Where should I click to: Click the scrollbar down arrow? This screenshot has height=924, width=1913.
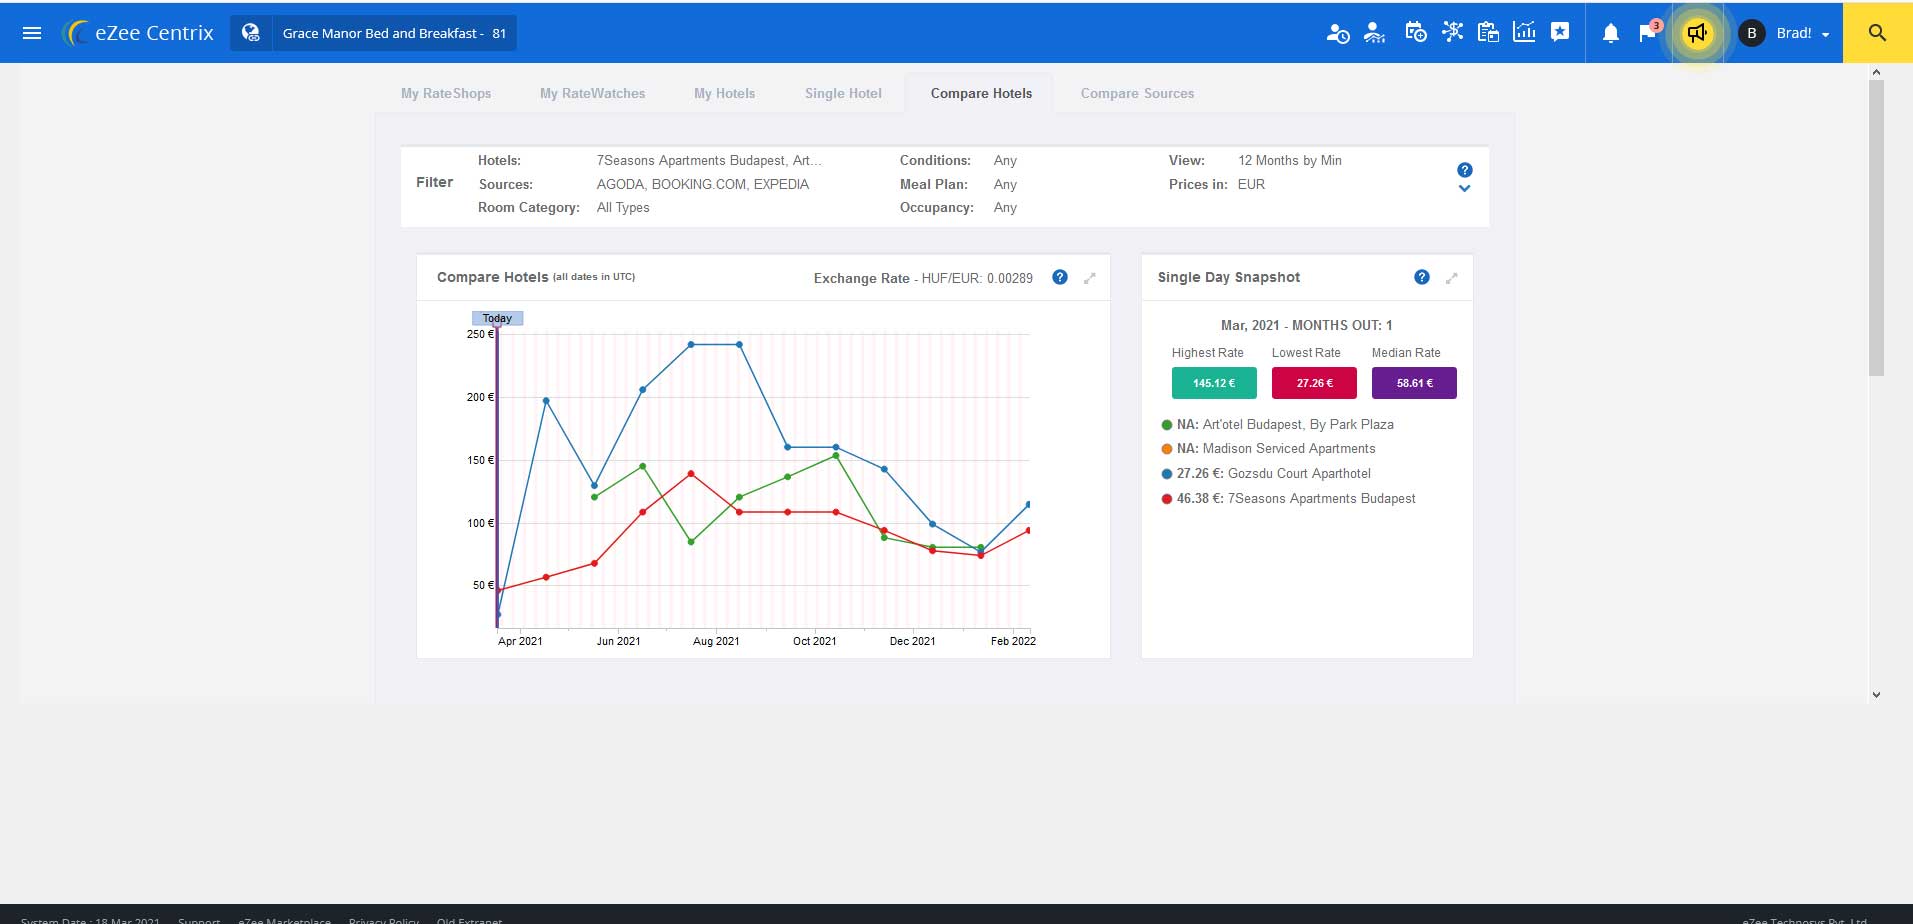coord(1876,695)
